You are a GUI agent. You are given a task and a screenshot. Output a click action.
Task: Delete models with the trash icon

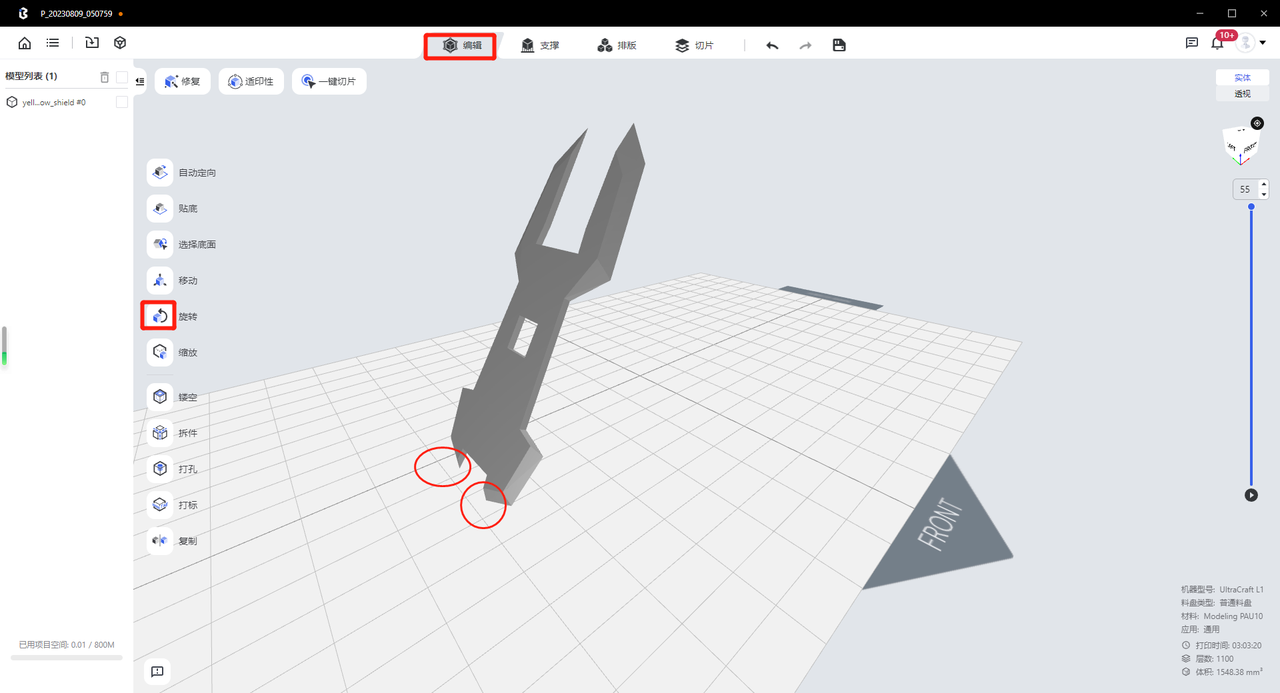coord(105,77)
